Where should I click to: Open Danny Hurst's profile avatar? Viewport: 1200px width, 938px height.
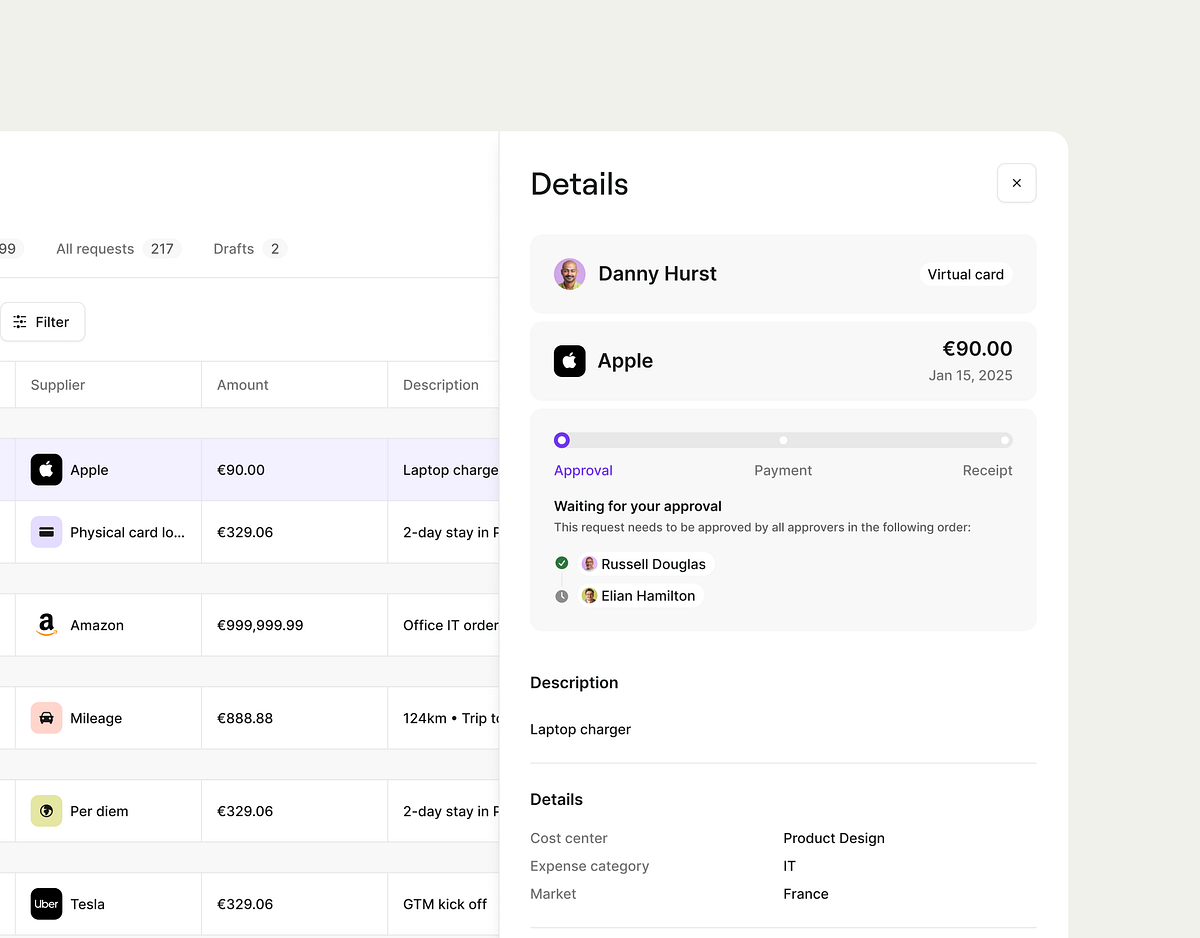569,273
